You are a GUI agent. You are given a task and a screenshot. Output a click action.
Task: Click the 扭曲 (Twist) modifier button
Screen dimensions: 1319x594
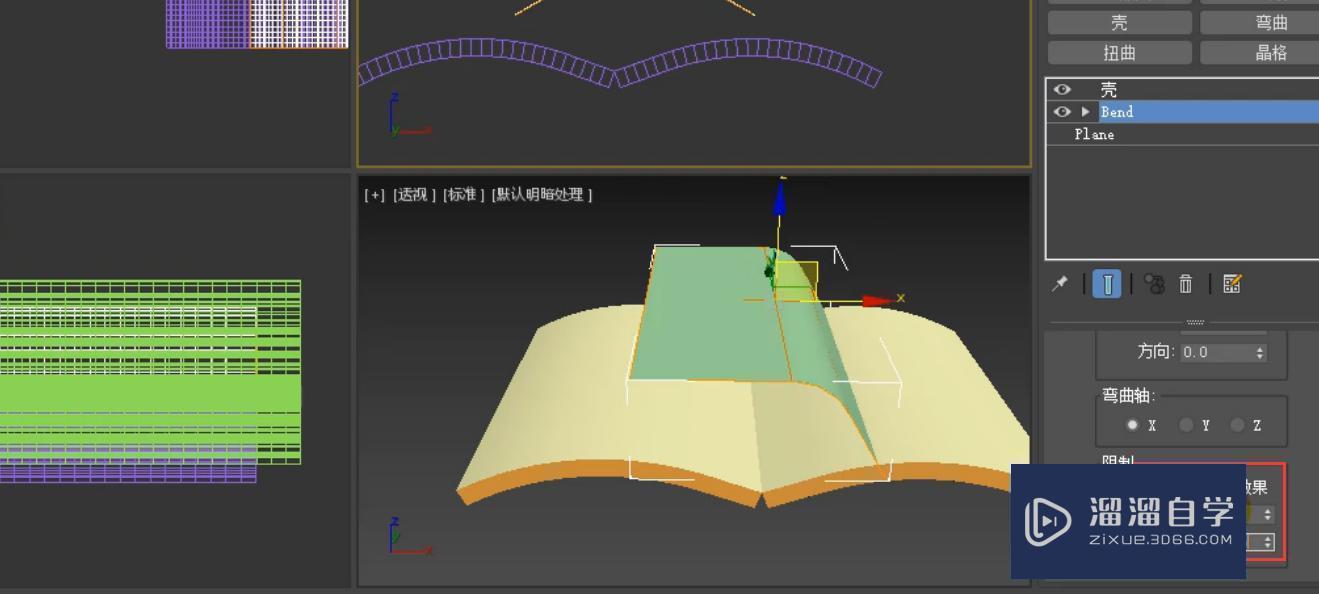(1119, 52)
